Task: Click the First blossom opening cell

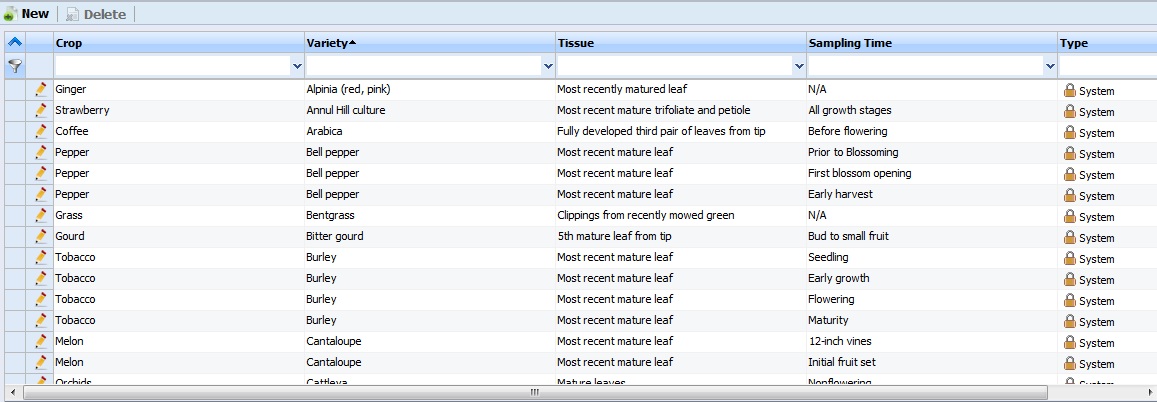Action: pyautogui.click(x=931, y=173)
